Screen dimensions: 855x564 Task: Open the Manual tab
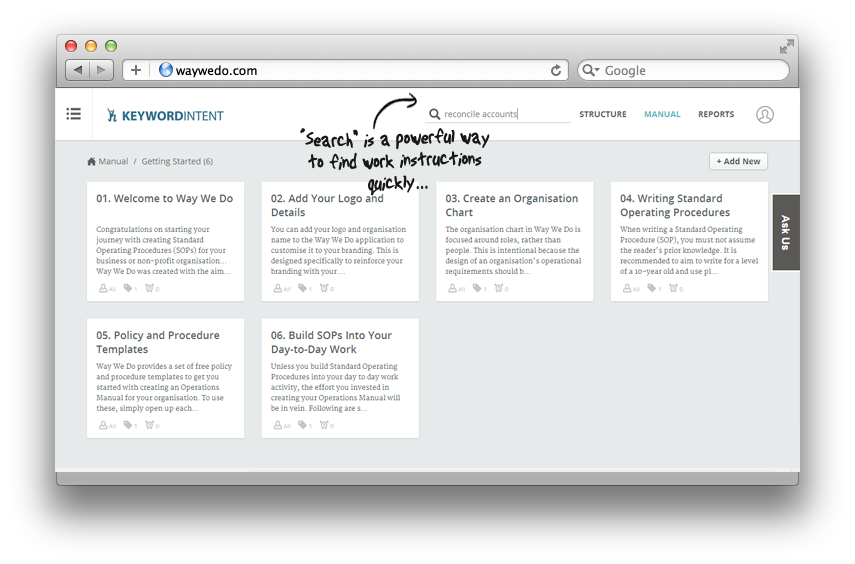tap(662, 114)
